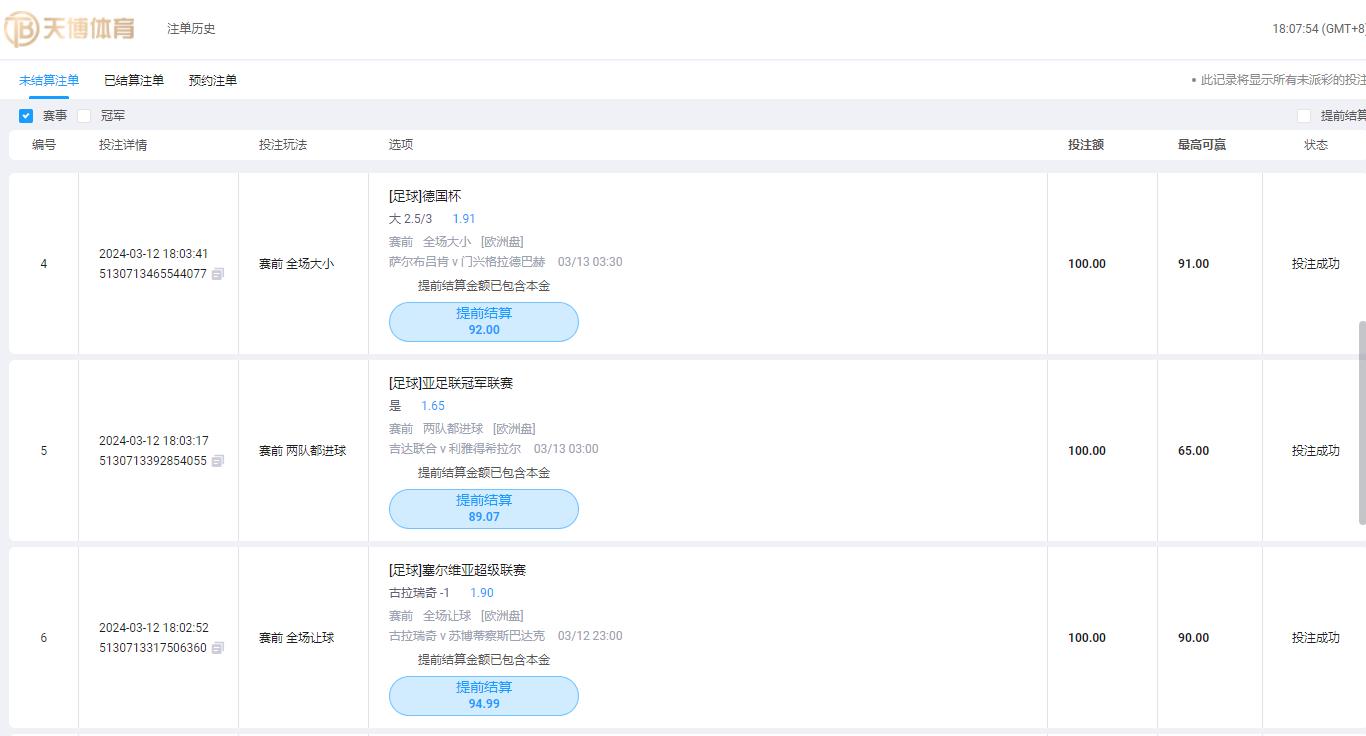Click the max win amount 65.00
The image size is (1366, 736).
point(1193,451)
